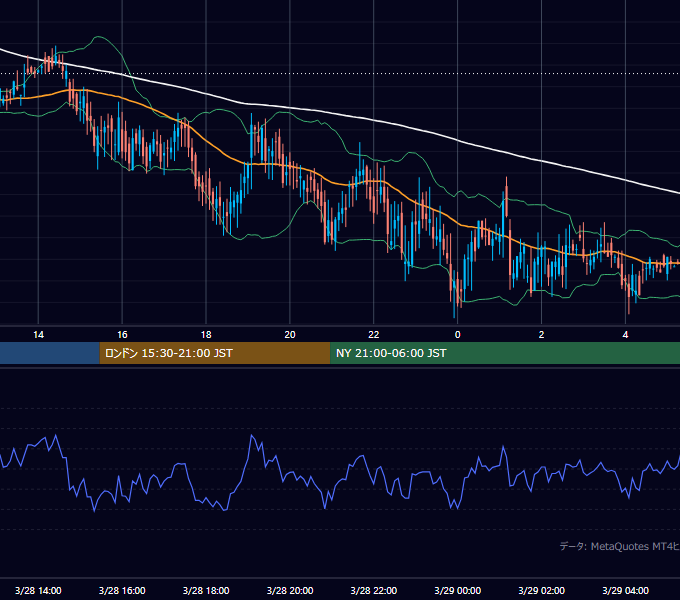Click the hour label 16 on chart axis

(x=122, y=335)
